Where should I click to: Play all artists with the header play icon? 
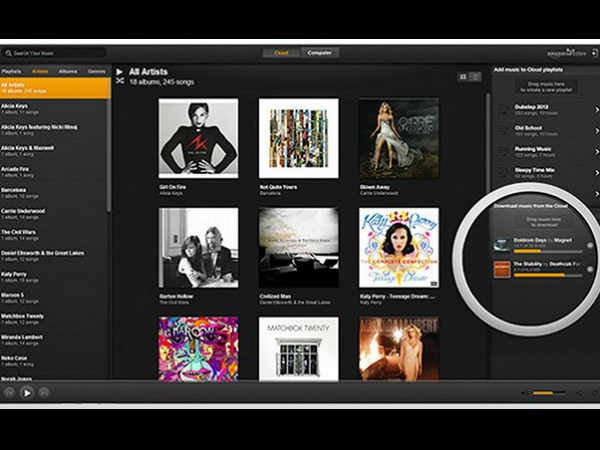119,72
